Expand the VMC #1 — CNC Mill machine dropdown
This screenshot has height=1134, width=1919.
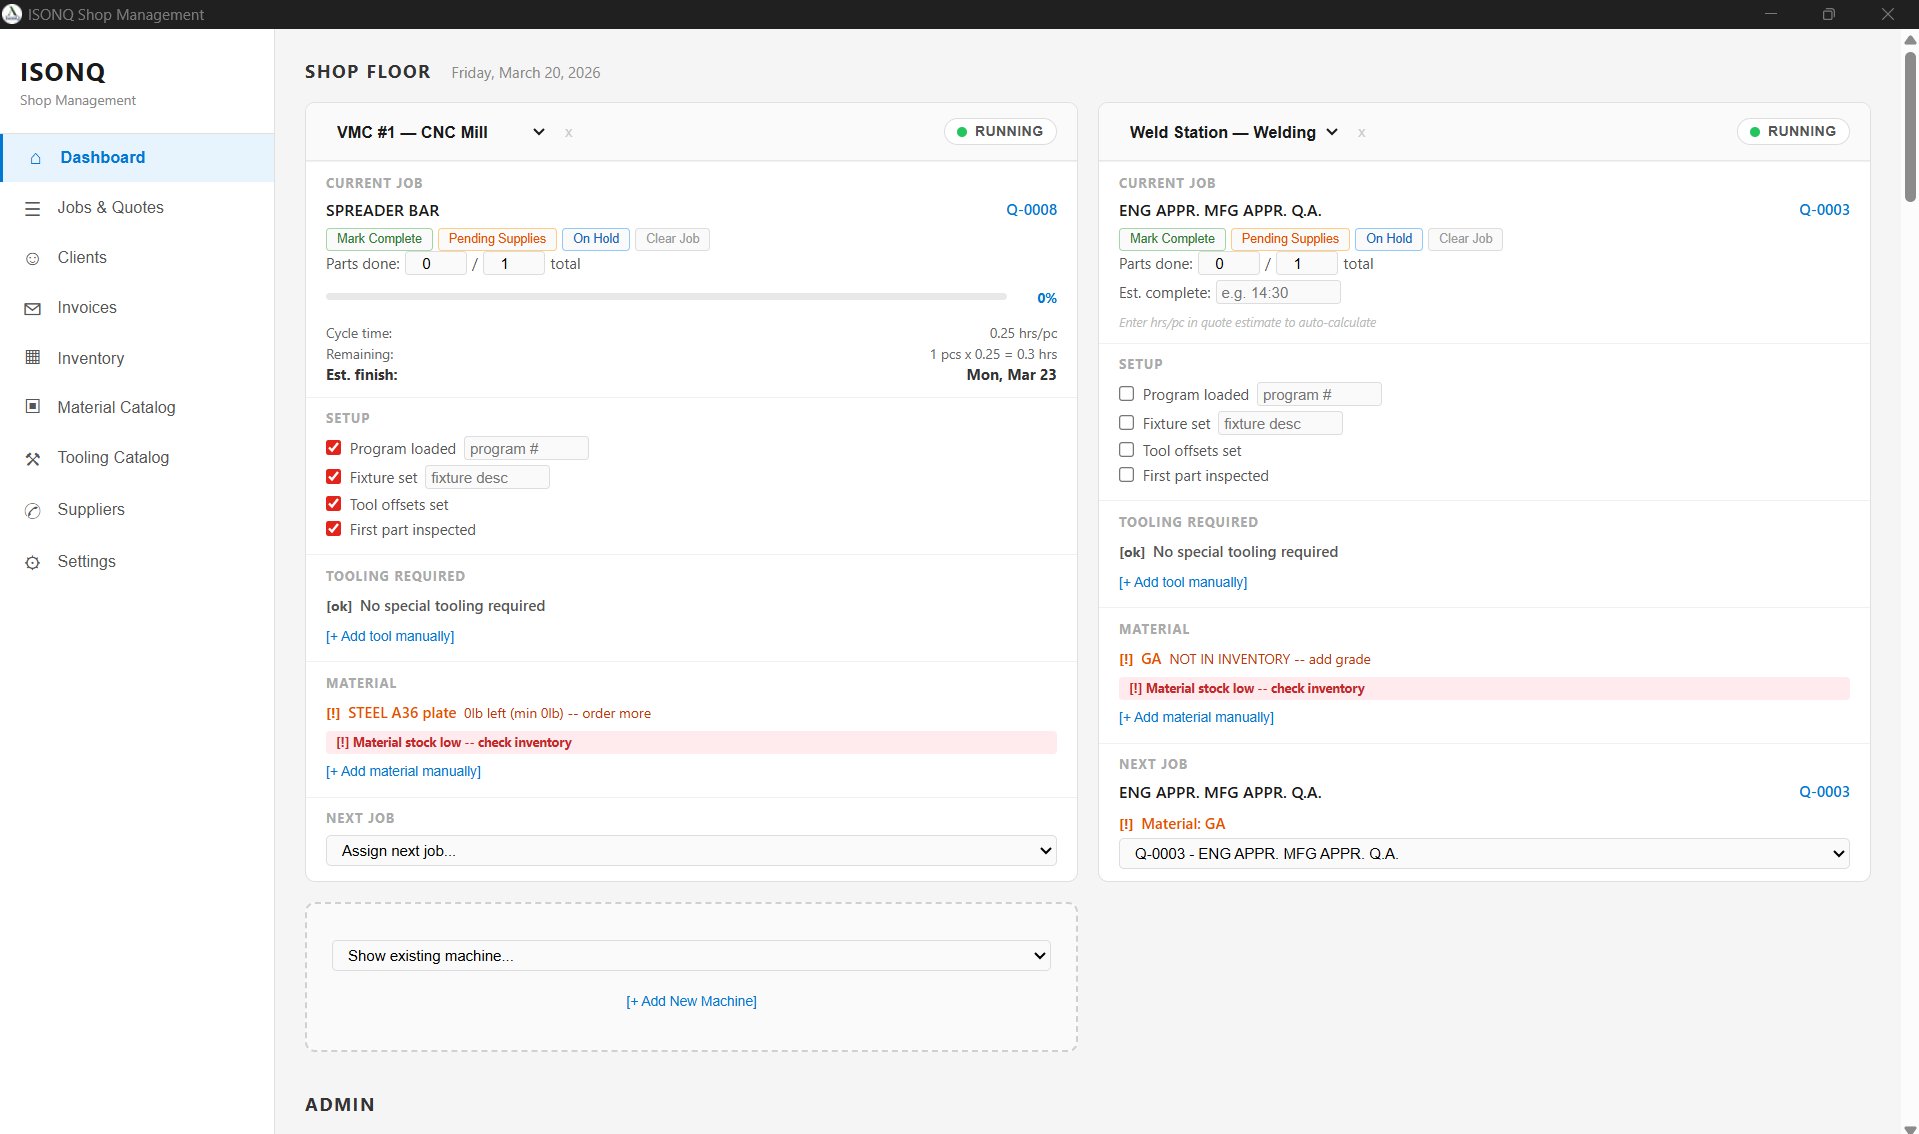click(x=539, y=132)
